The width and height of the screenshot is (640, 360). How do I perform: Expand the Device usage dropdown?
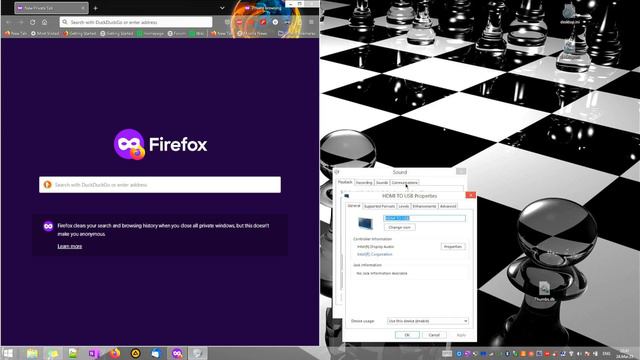click(427, 321)
